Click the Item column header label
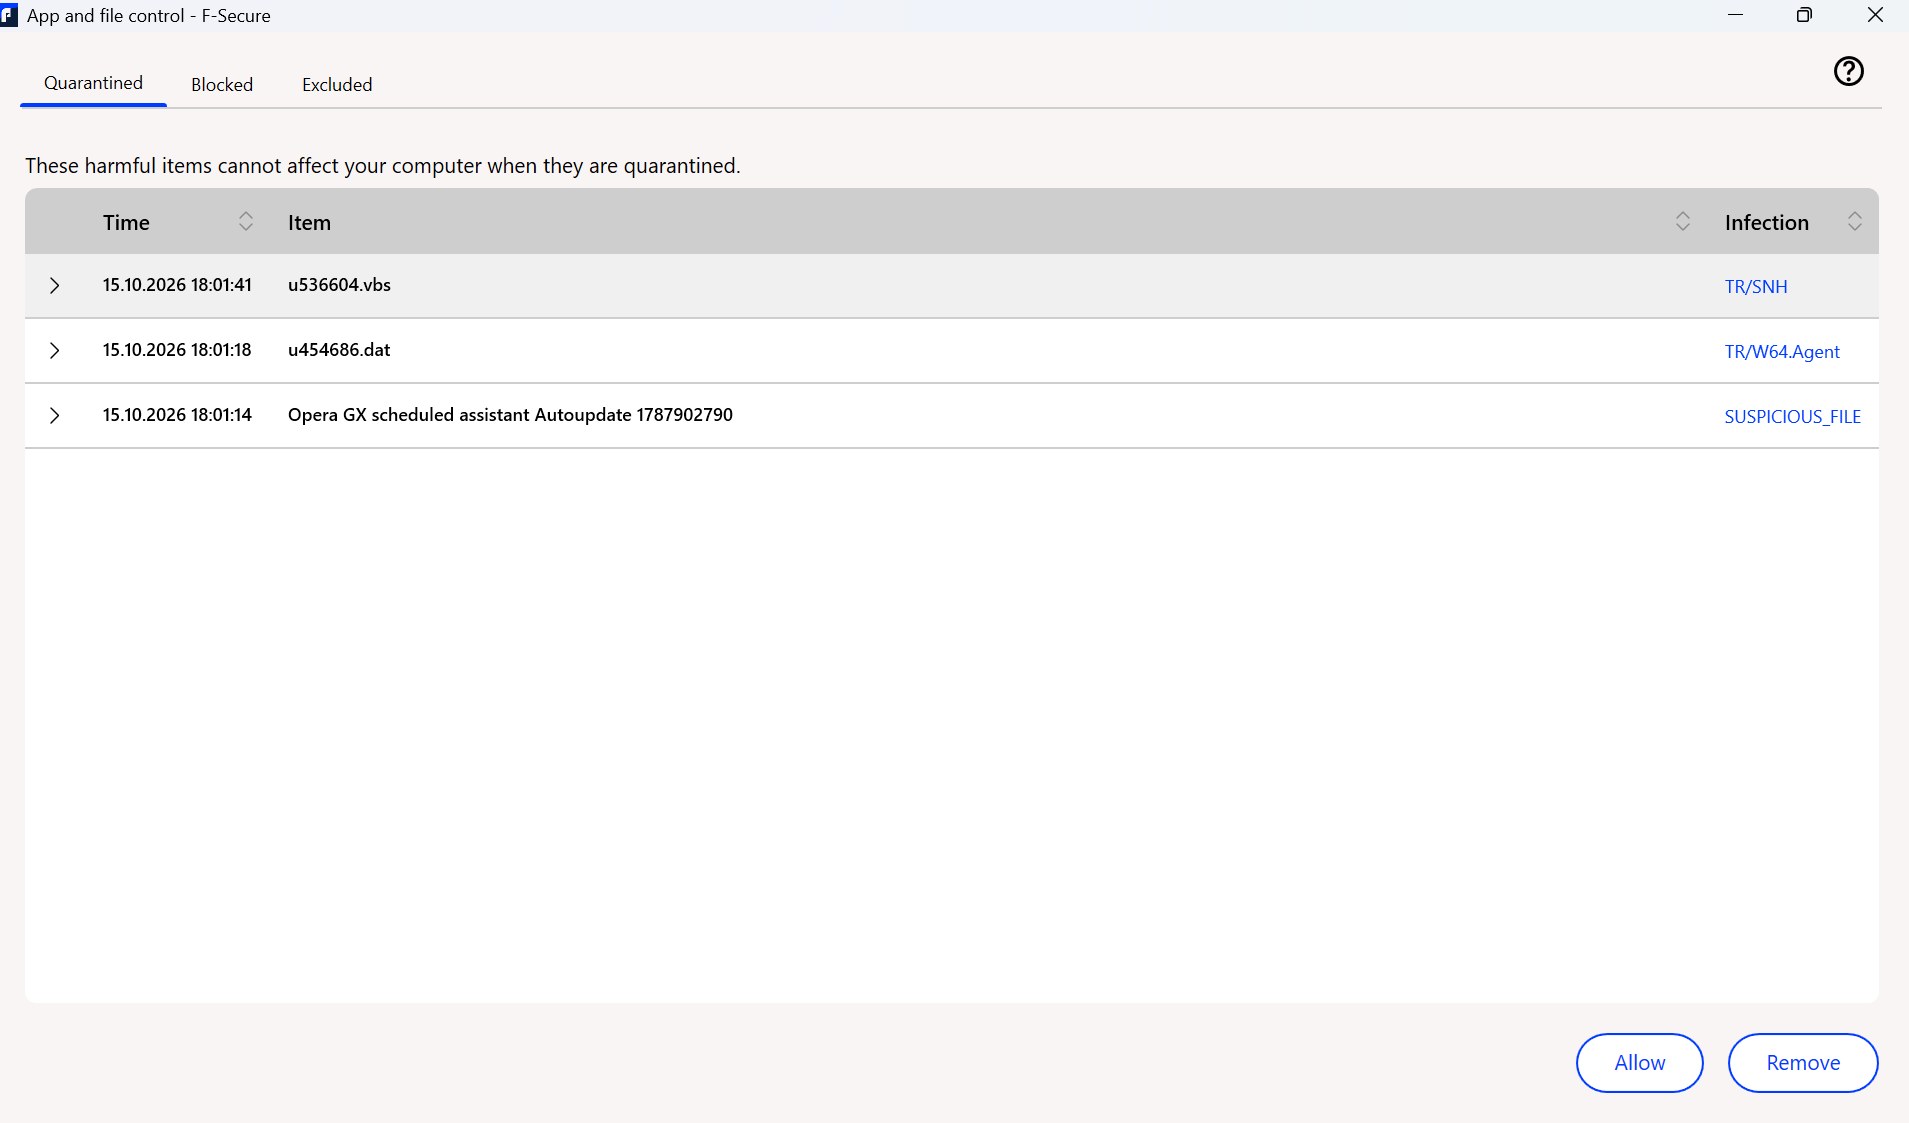The width and height of the screenshot is (1909, 1123). click(x=309, y=223)
